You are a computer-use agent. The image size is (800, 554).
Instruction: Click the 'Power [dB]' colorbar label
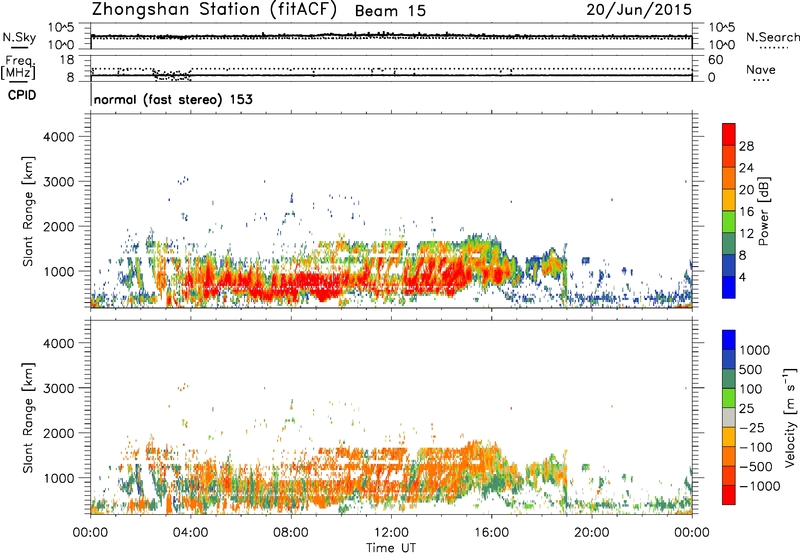(763, 211)
